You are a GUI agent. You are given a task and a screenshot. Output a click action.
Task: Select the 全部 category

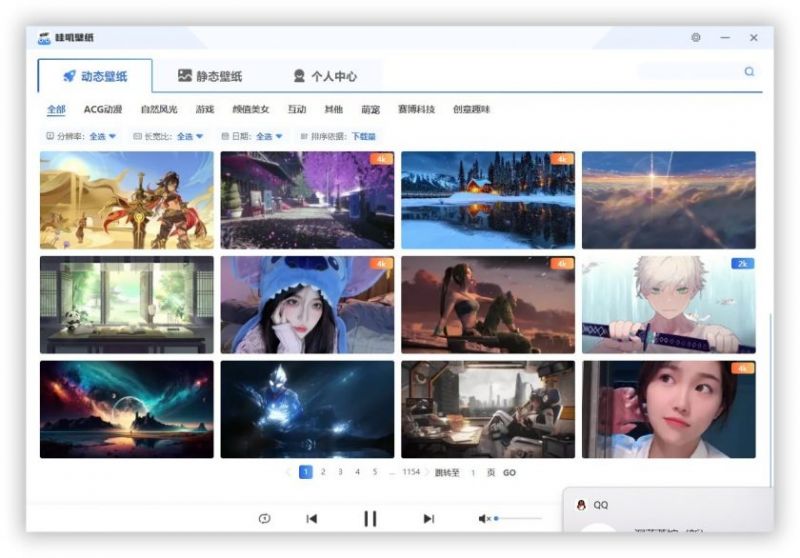(x=57, y=109)
